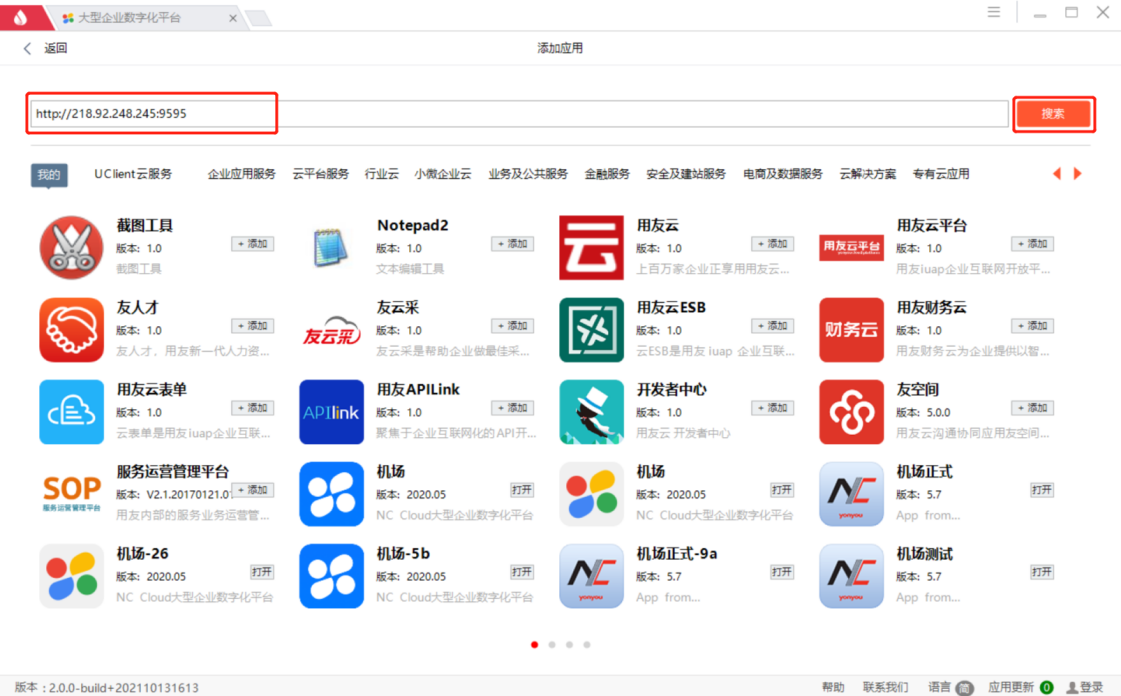The width and height of the screenshot is (1121, 696).
Task: Jump to the fourth page dot
Action: tap(587, 645)
